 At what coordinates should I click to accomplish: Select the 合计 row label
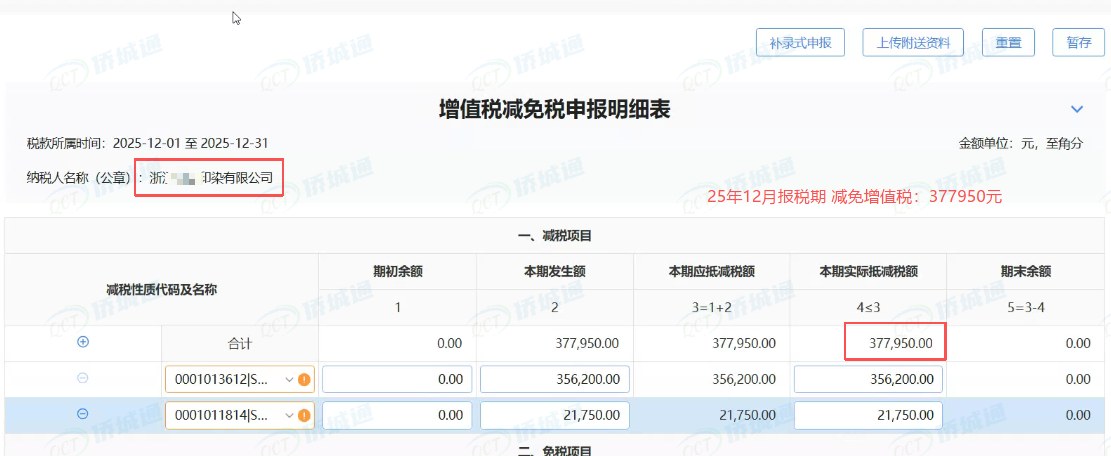[239, 344]
